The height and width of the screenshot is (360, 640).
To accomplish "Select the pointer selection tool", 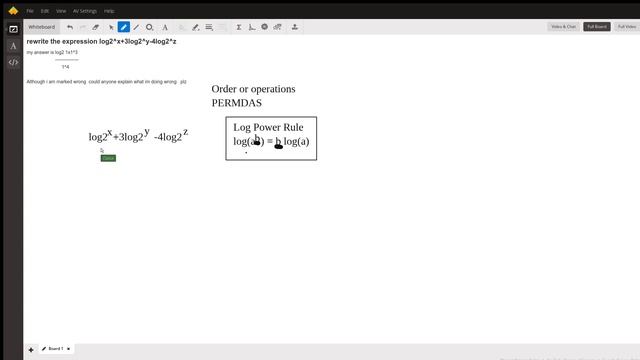I will coord(111,27).
